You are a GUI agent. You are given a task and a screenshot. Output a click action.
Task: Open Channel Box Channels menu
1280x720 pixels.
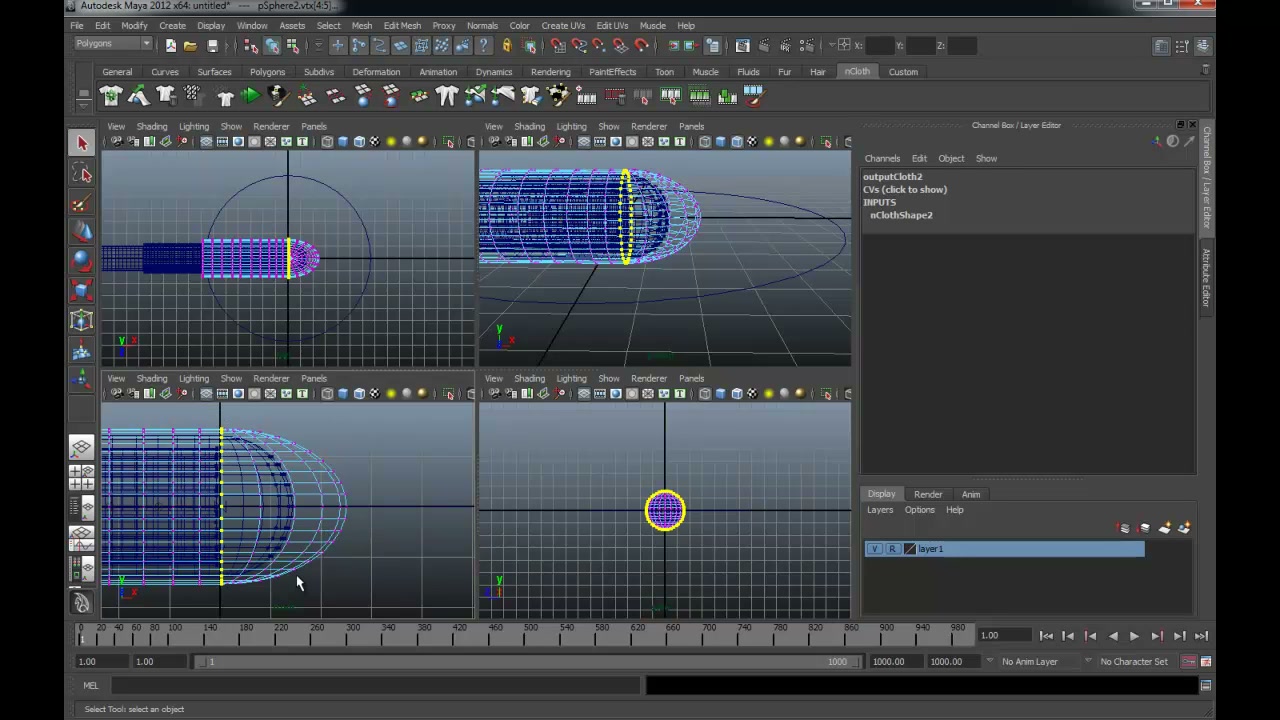pos(882,158)
